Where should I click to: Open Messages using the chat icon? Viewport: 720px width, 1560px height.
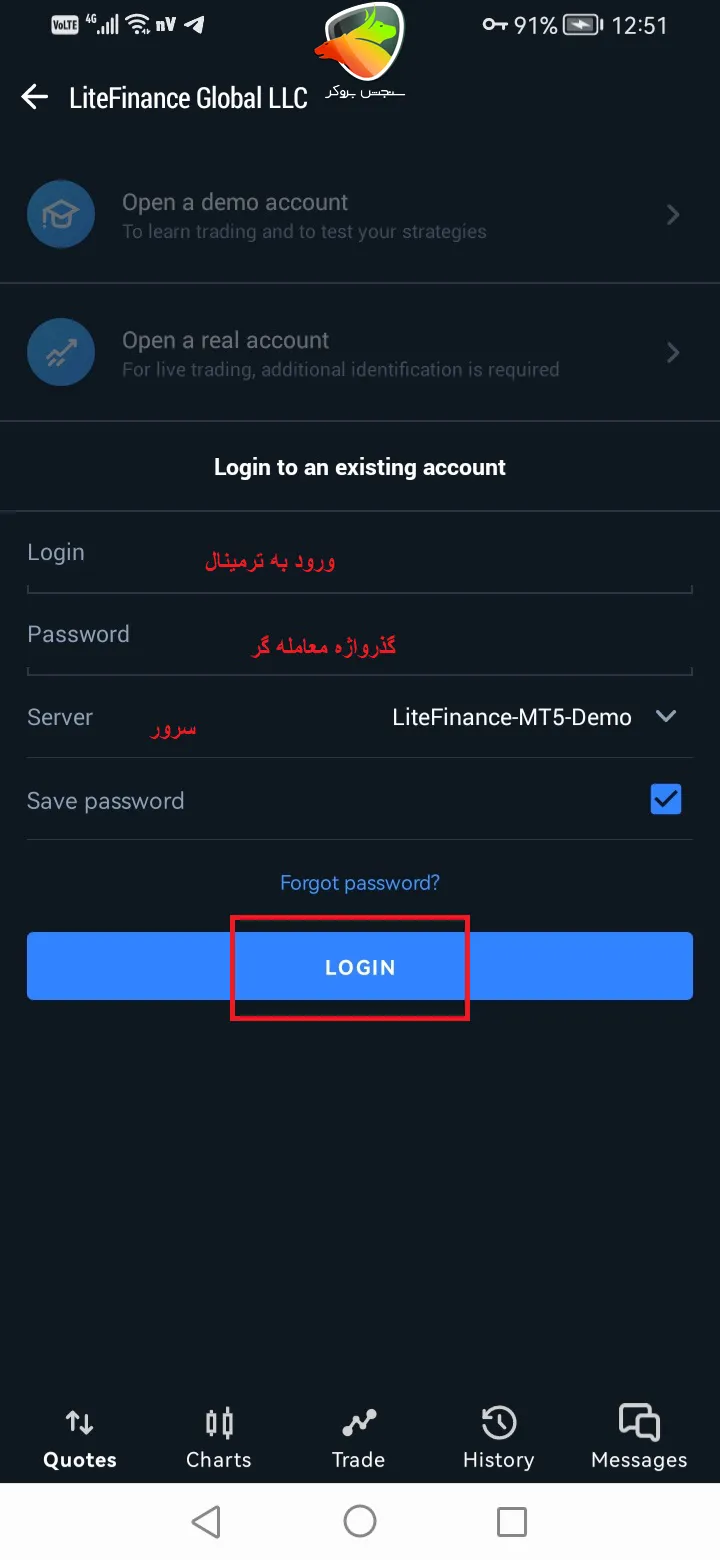637,1421
